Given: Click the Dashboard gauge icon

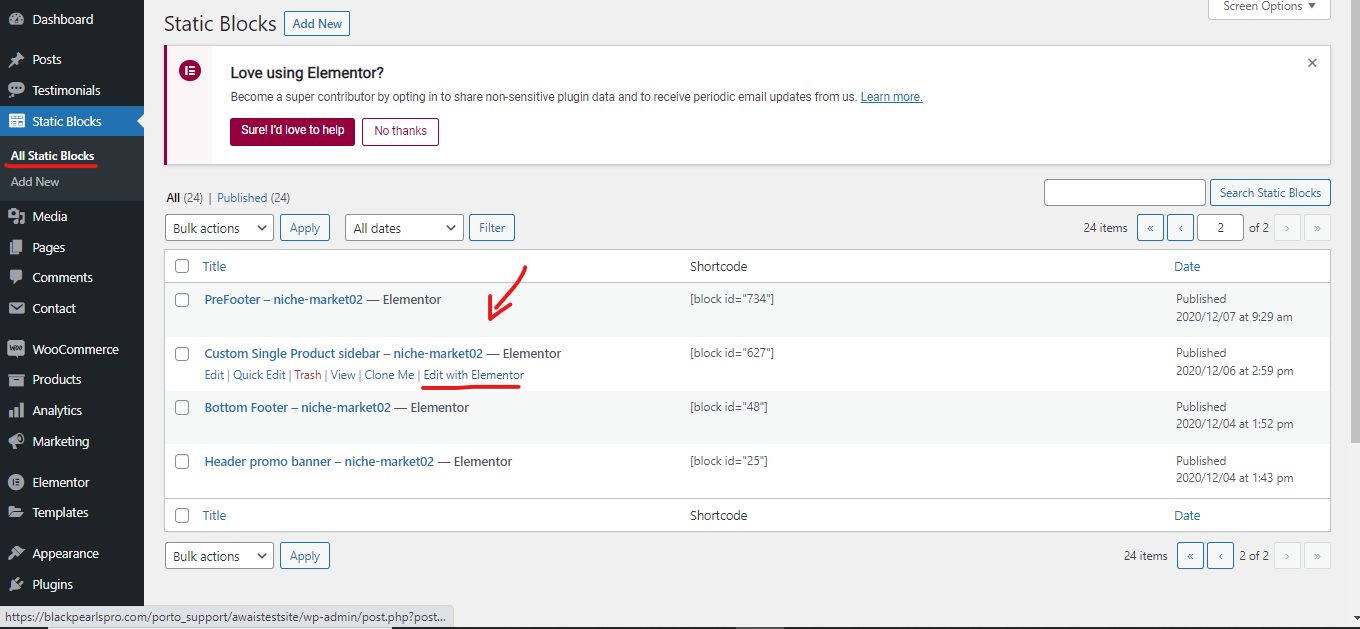Looking at the screenshot, I should click(16, 19).
